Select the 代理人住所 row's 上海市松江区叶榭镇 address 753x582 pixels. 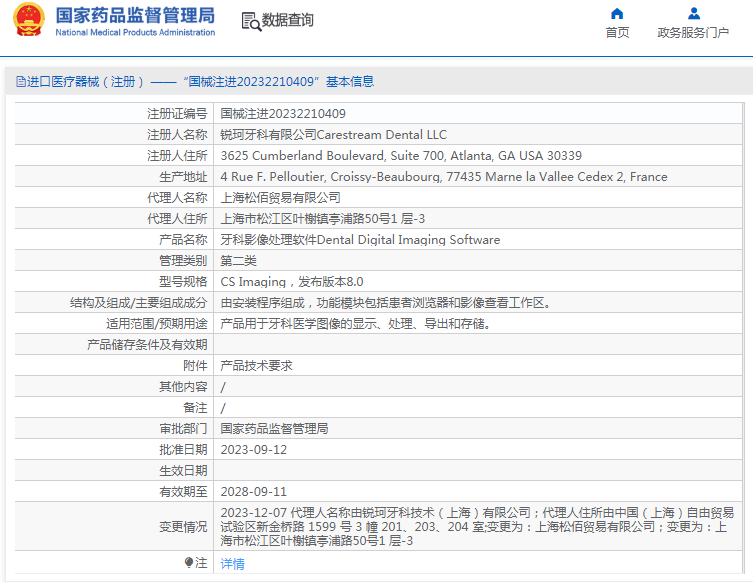(323, 219)
